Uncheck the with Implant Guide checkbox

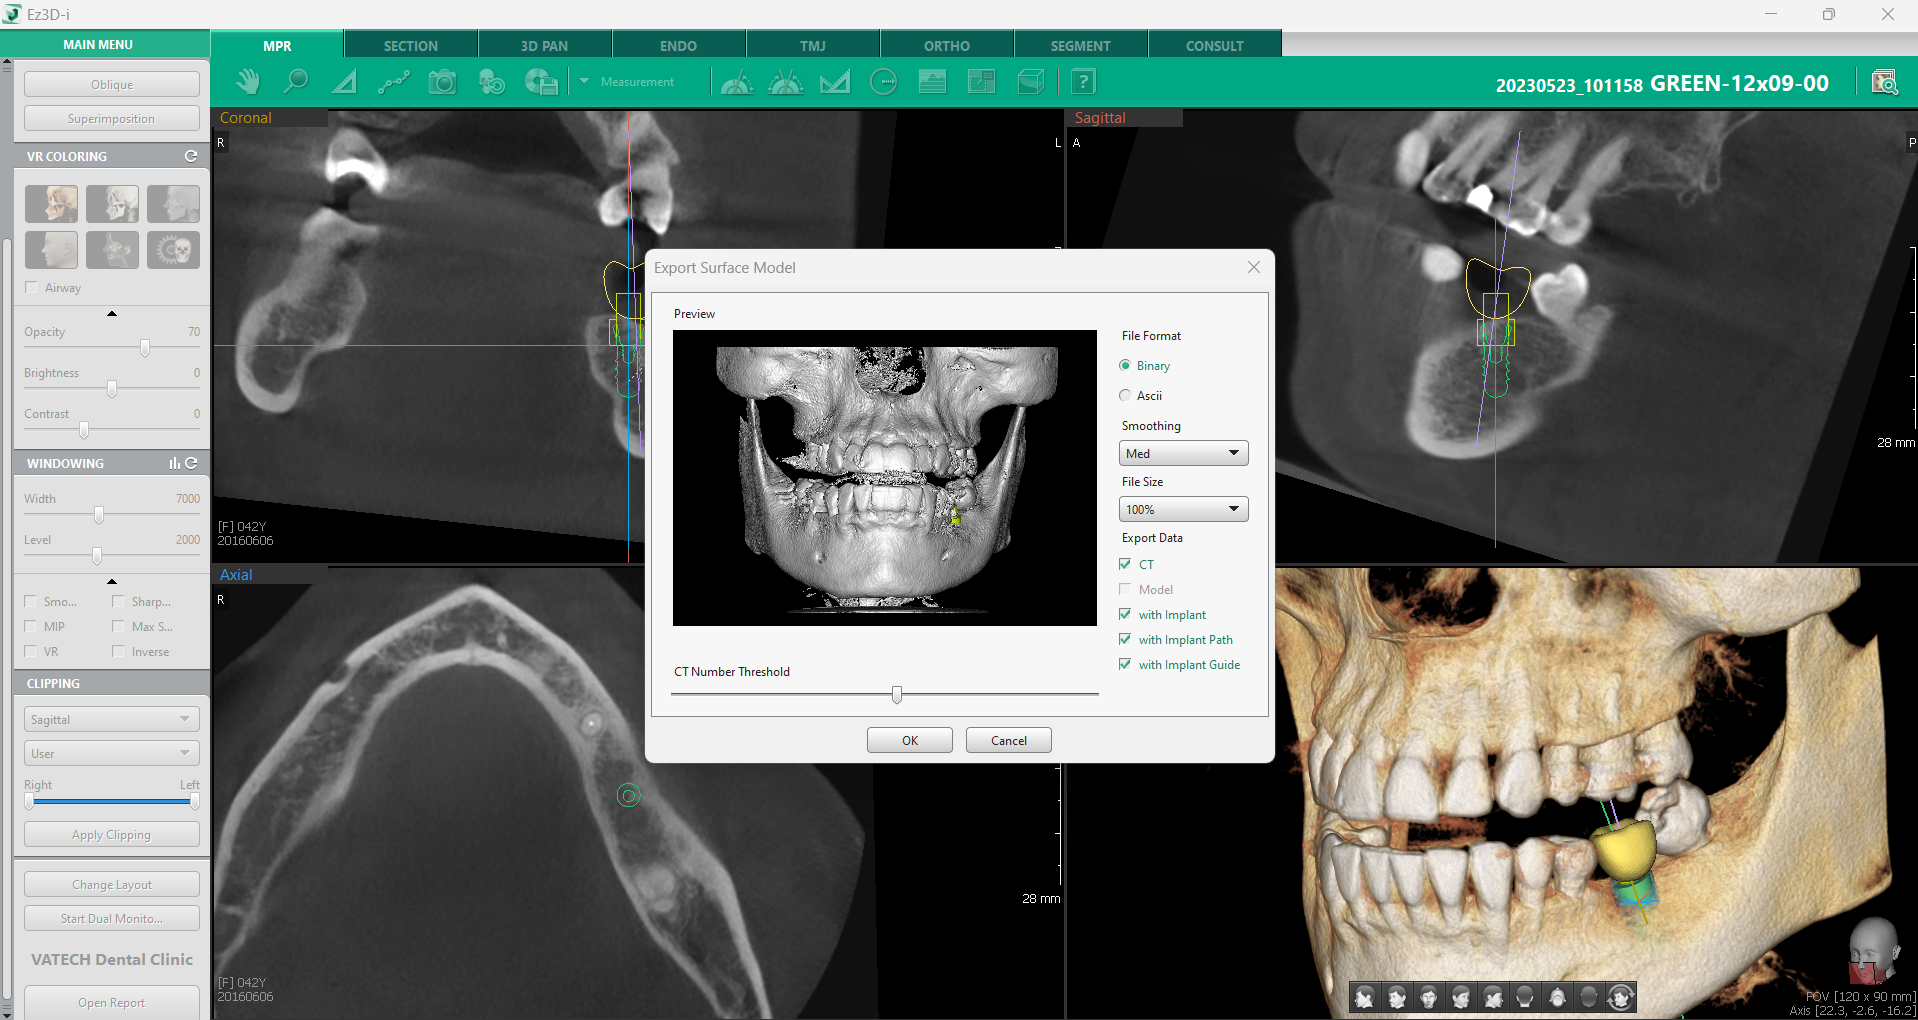coord(1126,665)
